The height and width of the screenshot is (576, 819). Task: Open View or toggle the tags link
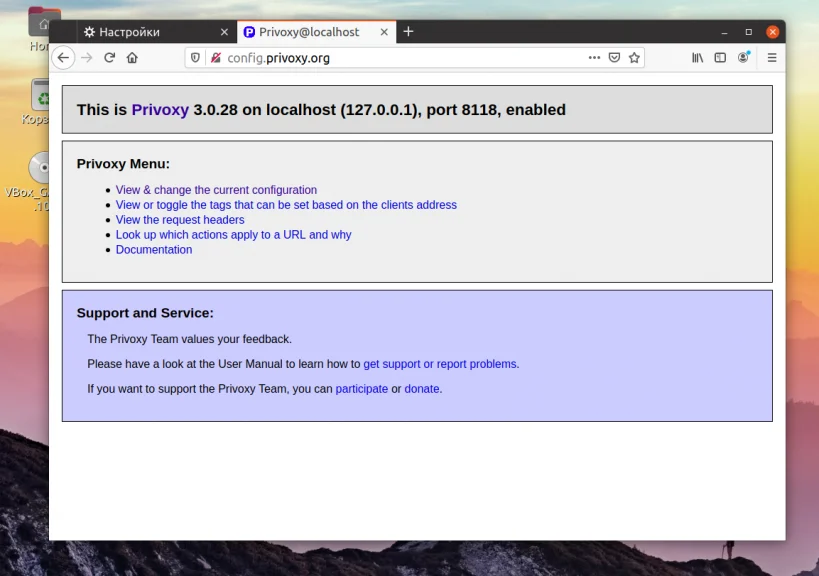coord(286,205)
